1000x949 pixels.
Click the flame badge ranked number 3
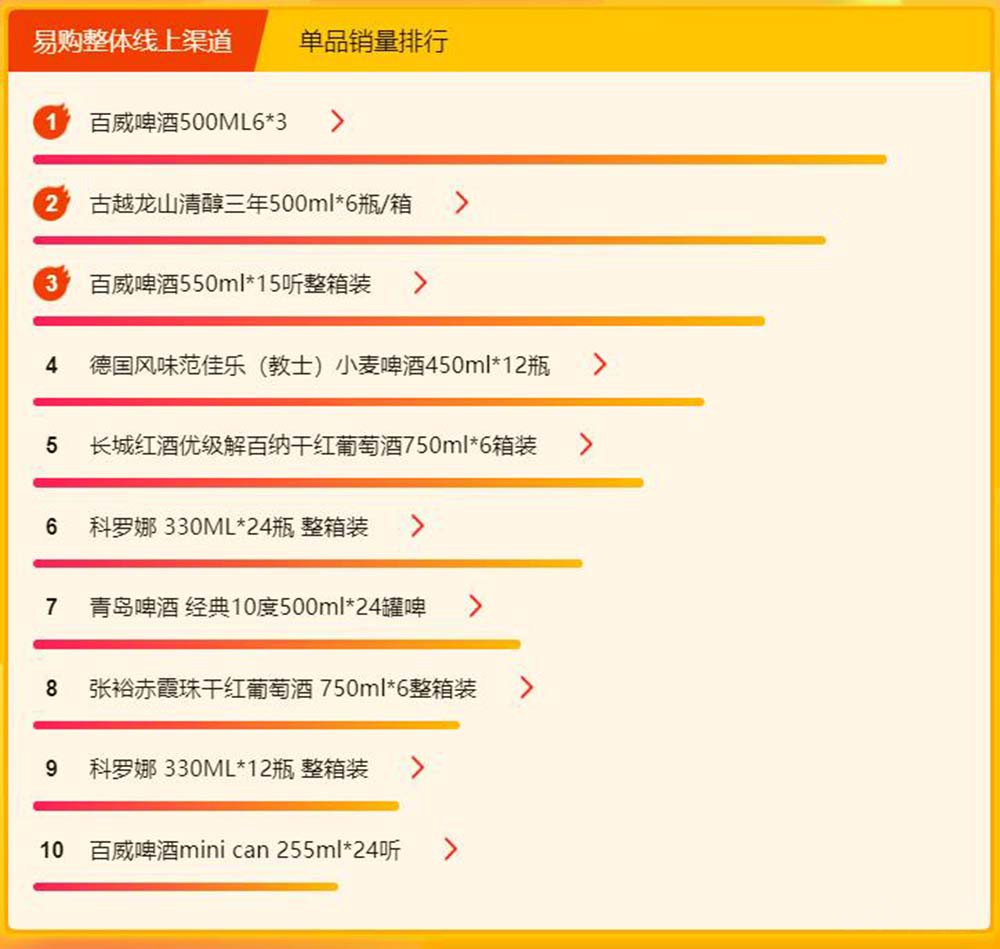tap(51, 283)
